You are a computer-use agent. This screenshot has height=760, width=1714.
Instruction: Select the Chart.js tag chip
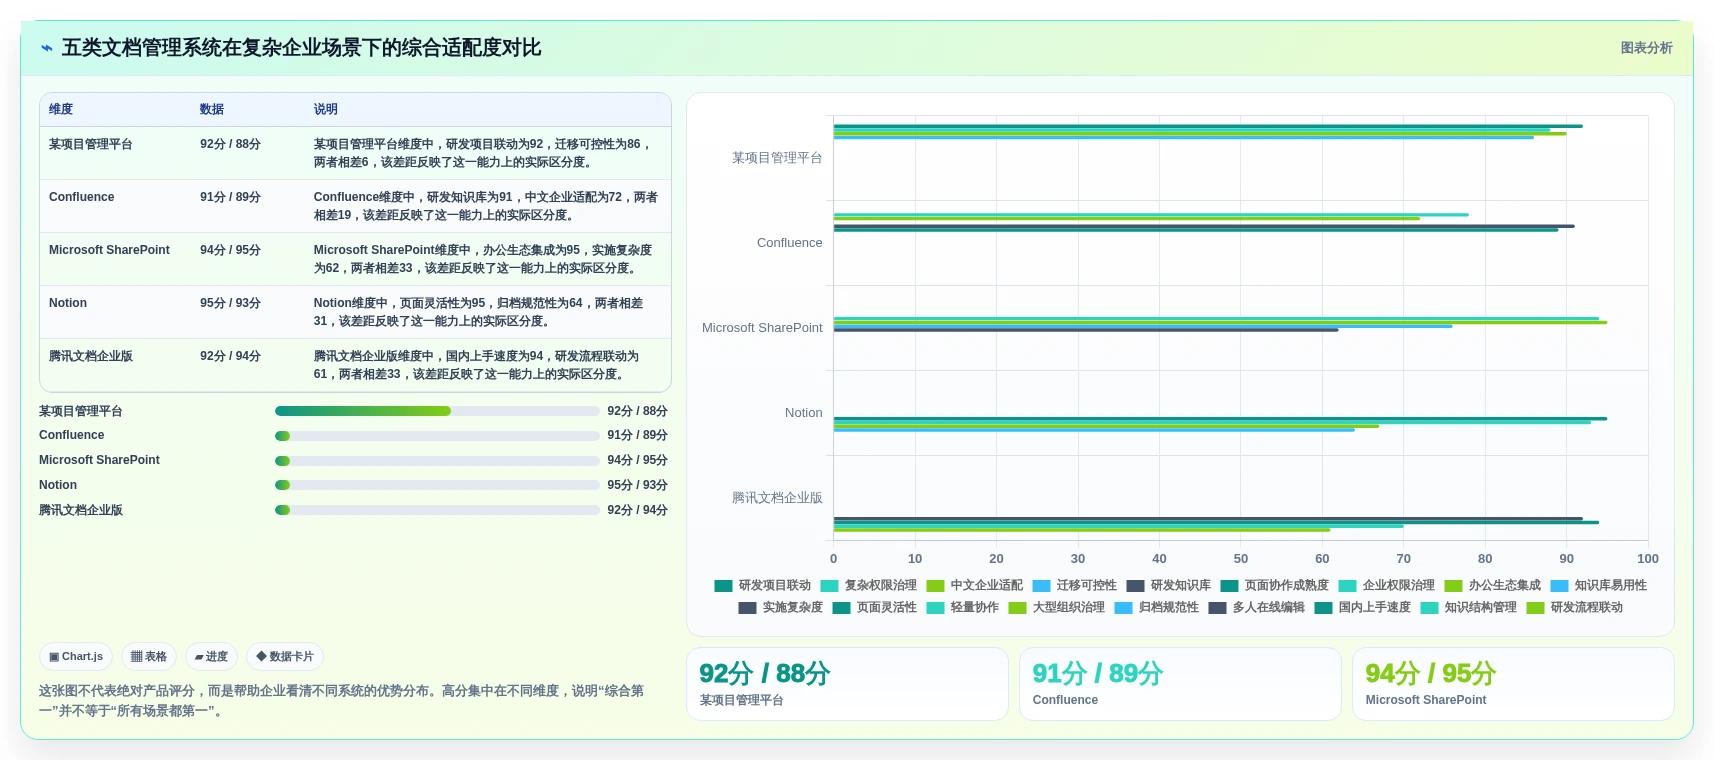[76, 657]
